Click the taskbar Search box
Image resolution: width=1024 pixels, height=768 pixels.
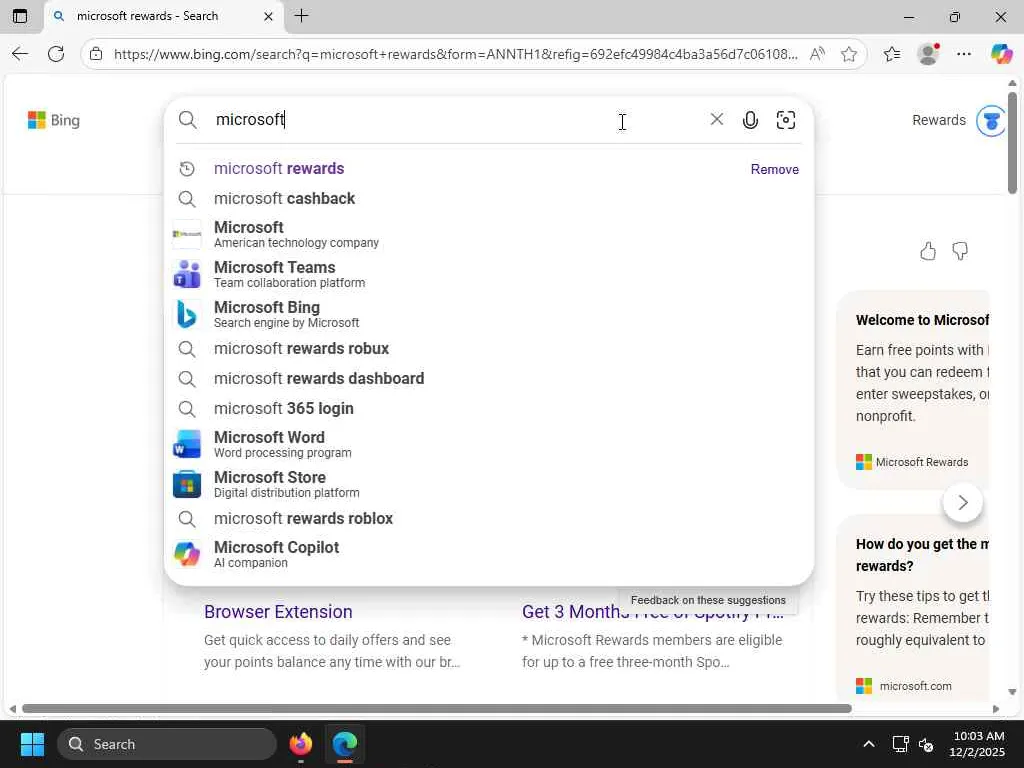(167, 744)
